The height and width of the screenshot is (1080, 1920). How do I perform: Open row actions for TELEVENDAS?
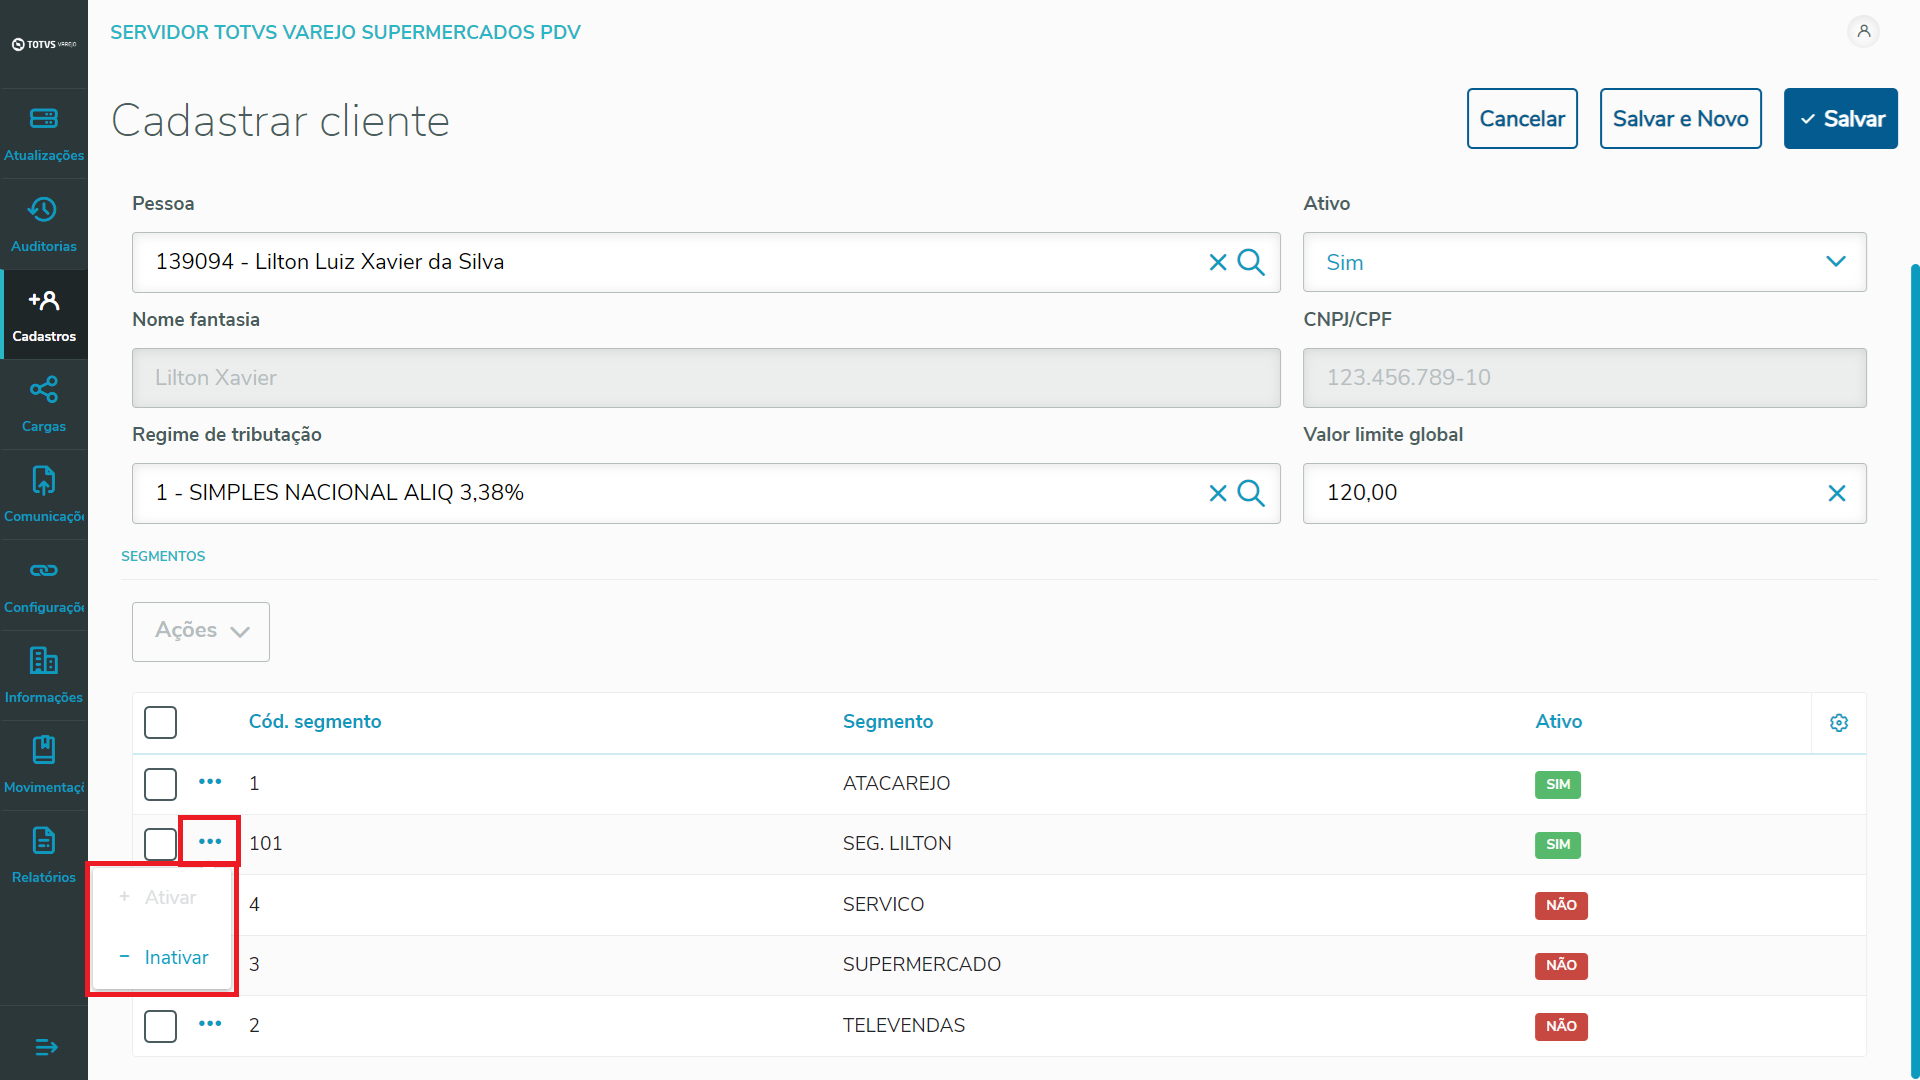210,1024
